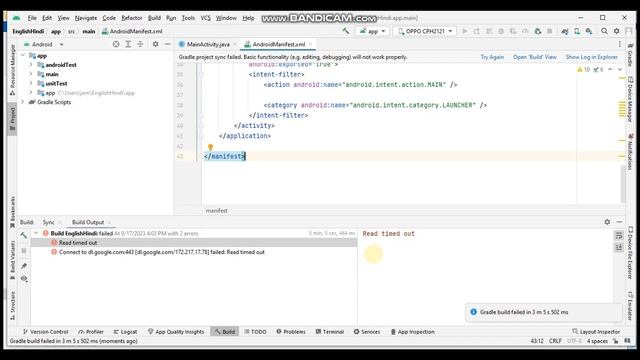Close the AndroidManifest.xml tab
This screenshot has height=360, width=640.
tap(311, 44)
